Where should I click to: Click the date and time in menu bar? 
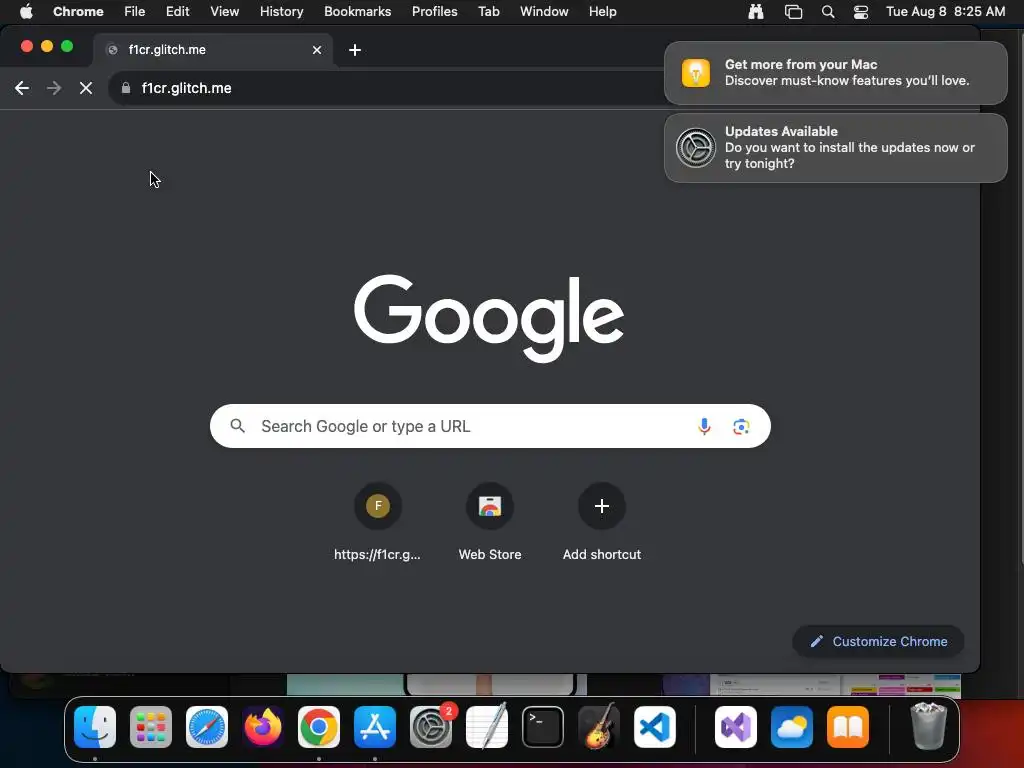pos(945,12)
